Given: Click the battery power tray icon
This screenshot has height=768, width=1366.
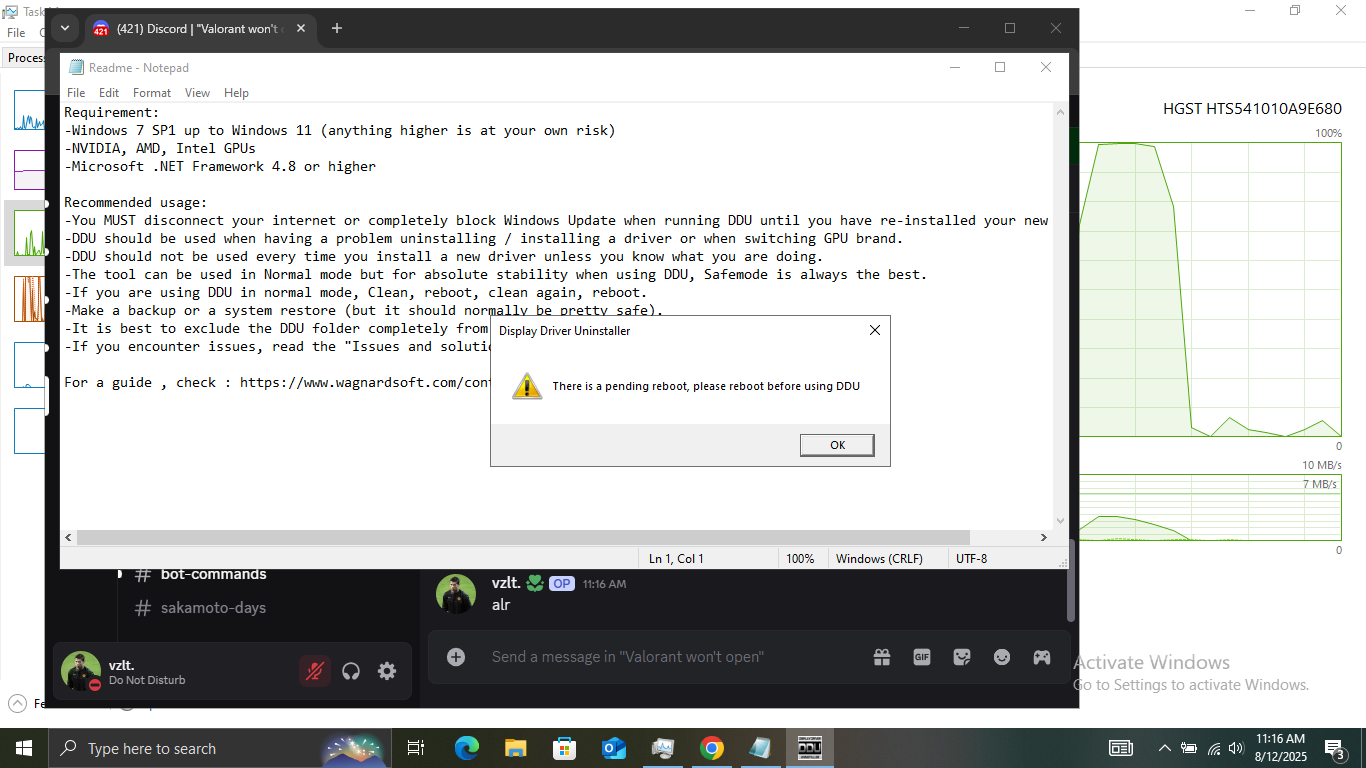Looking at the screenshot, I should (x=1189, y=748).
